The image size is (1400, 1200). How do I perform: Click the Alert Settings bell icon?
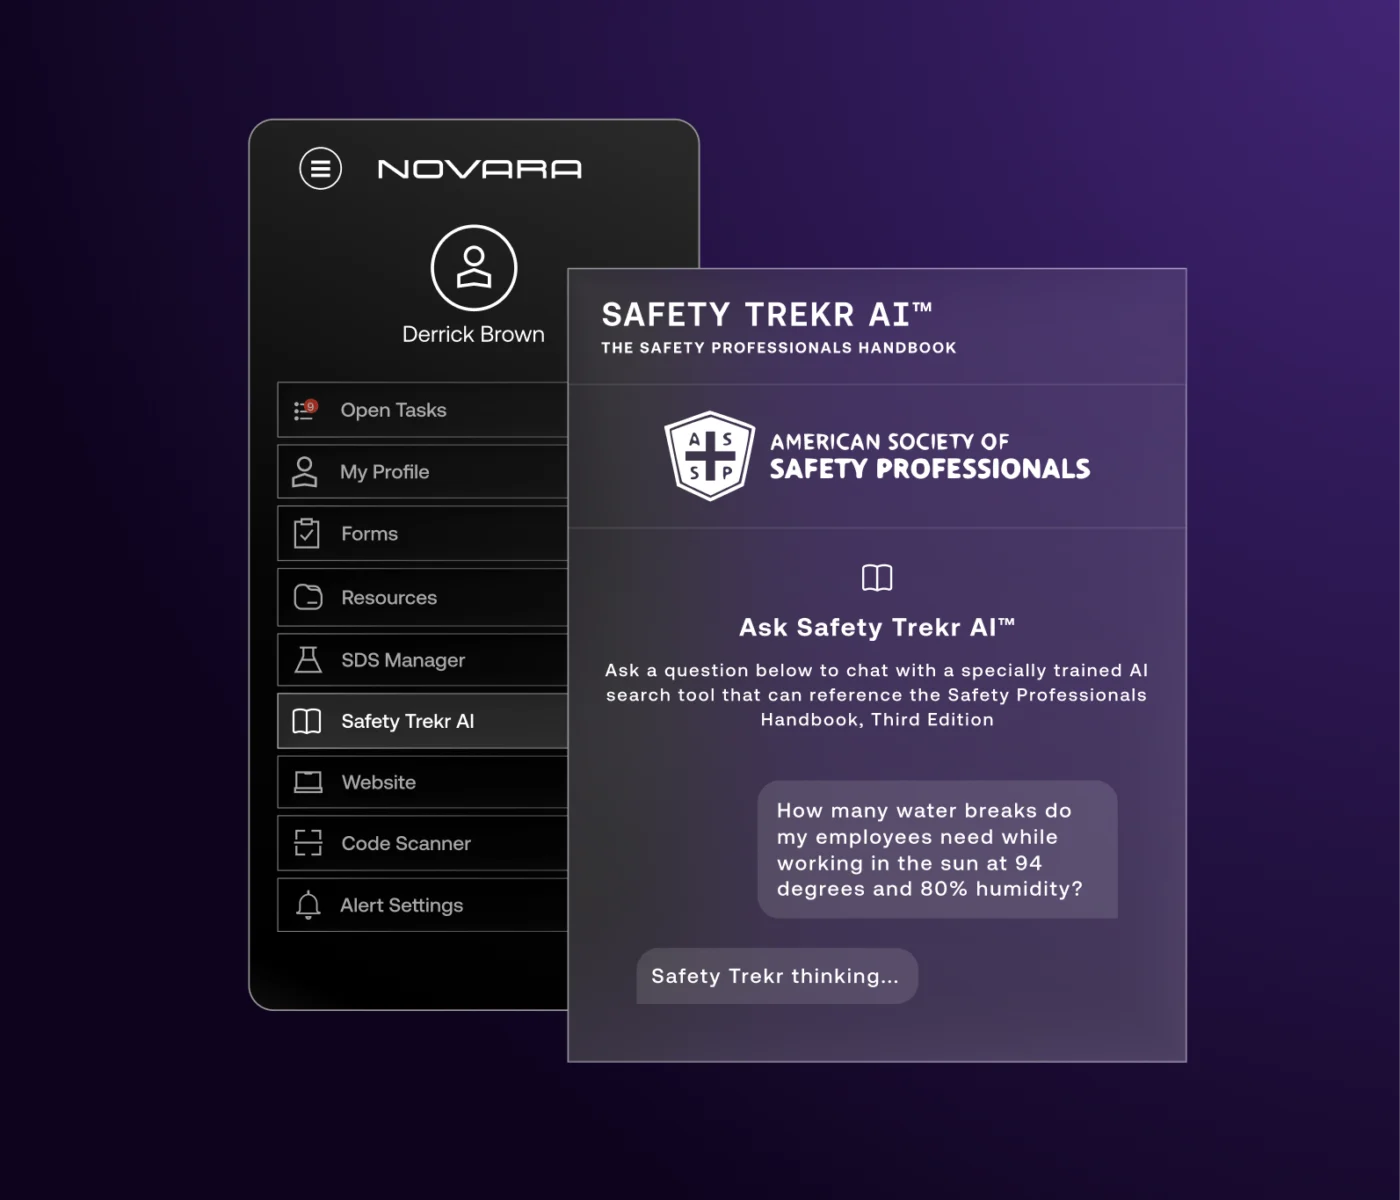[308, 905]
